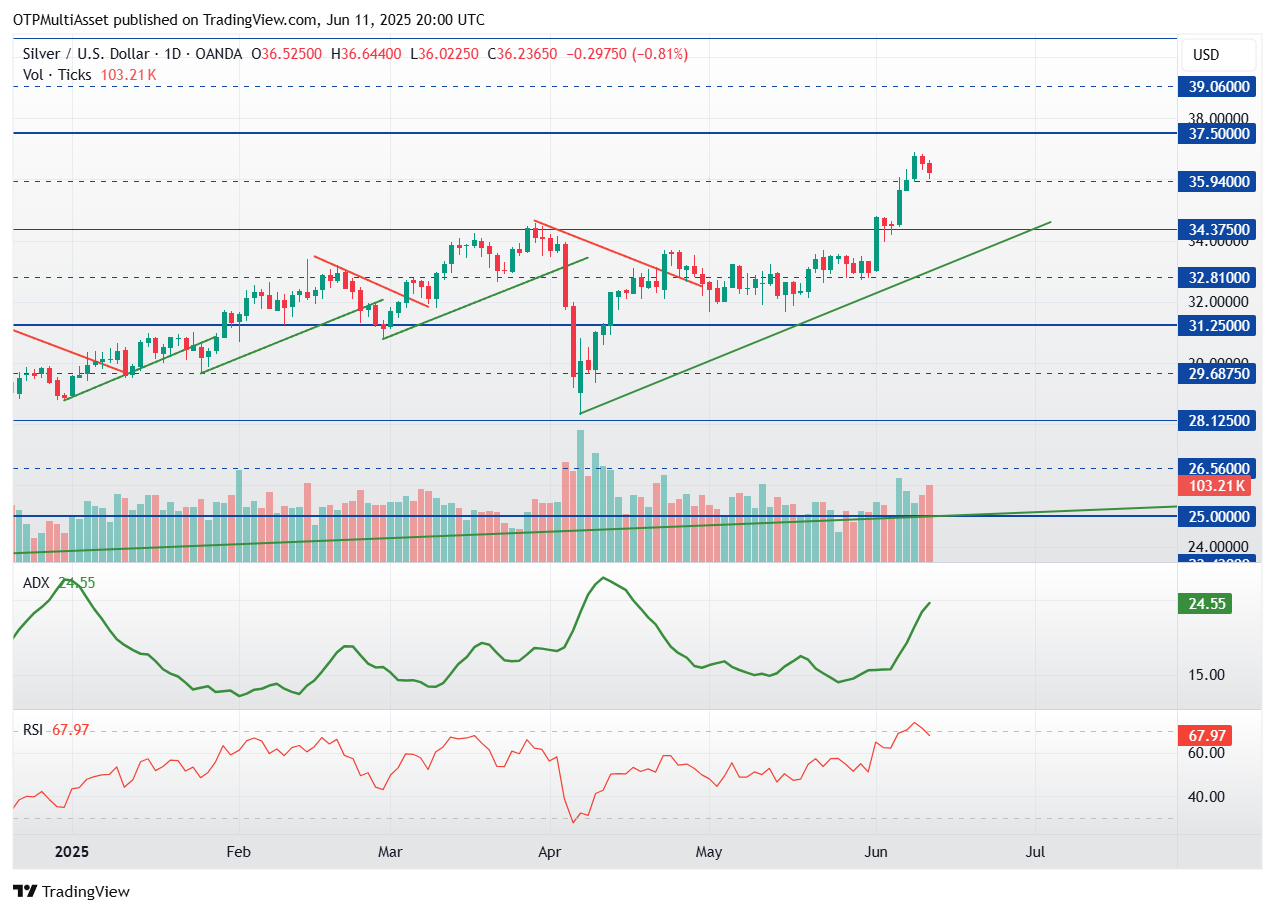Click the OANDA source label
The width and height of the screenshot is (1275, 913).
click(219, 54)
